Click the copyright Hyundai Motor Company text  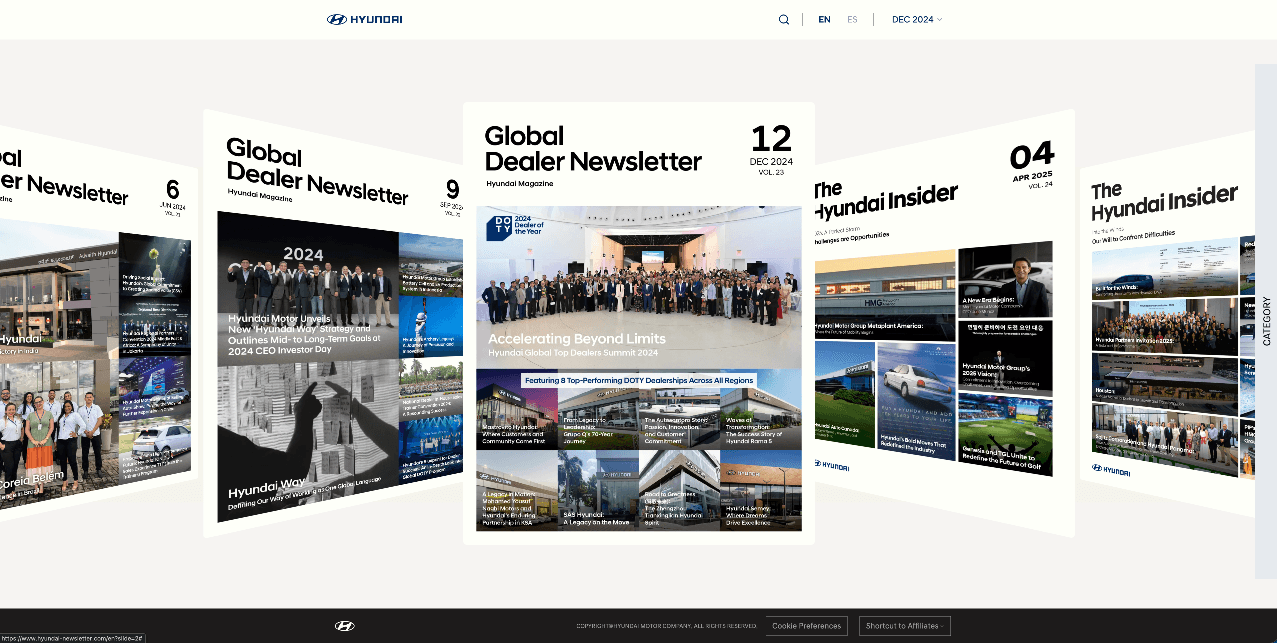[x=666, y=626]
